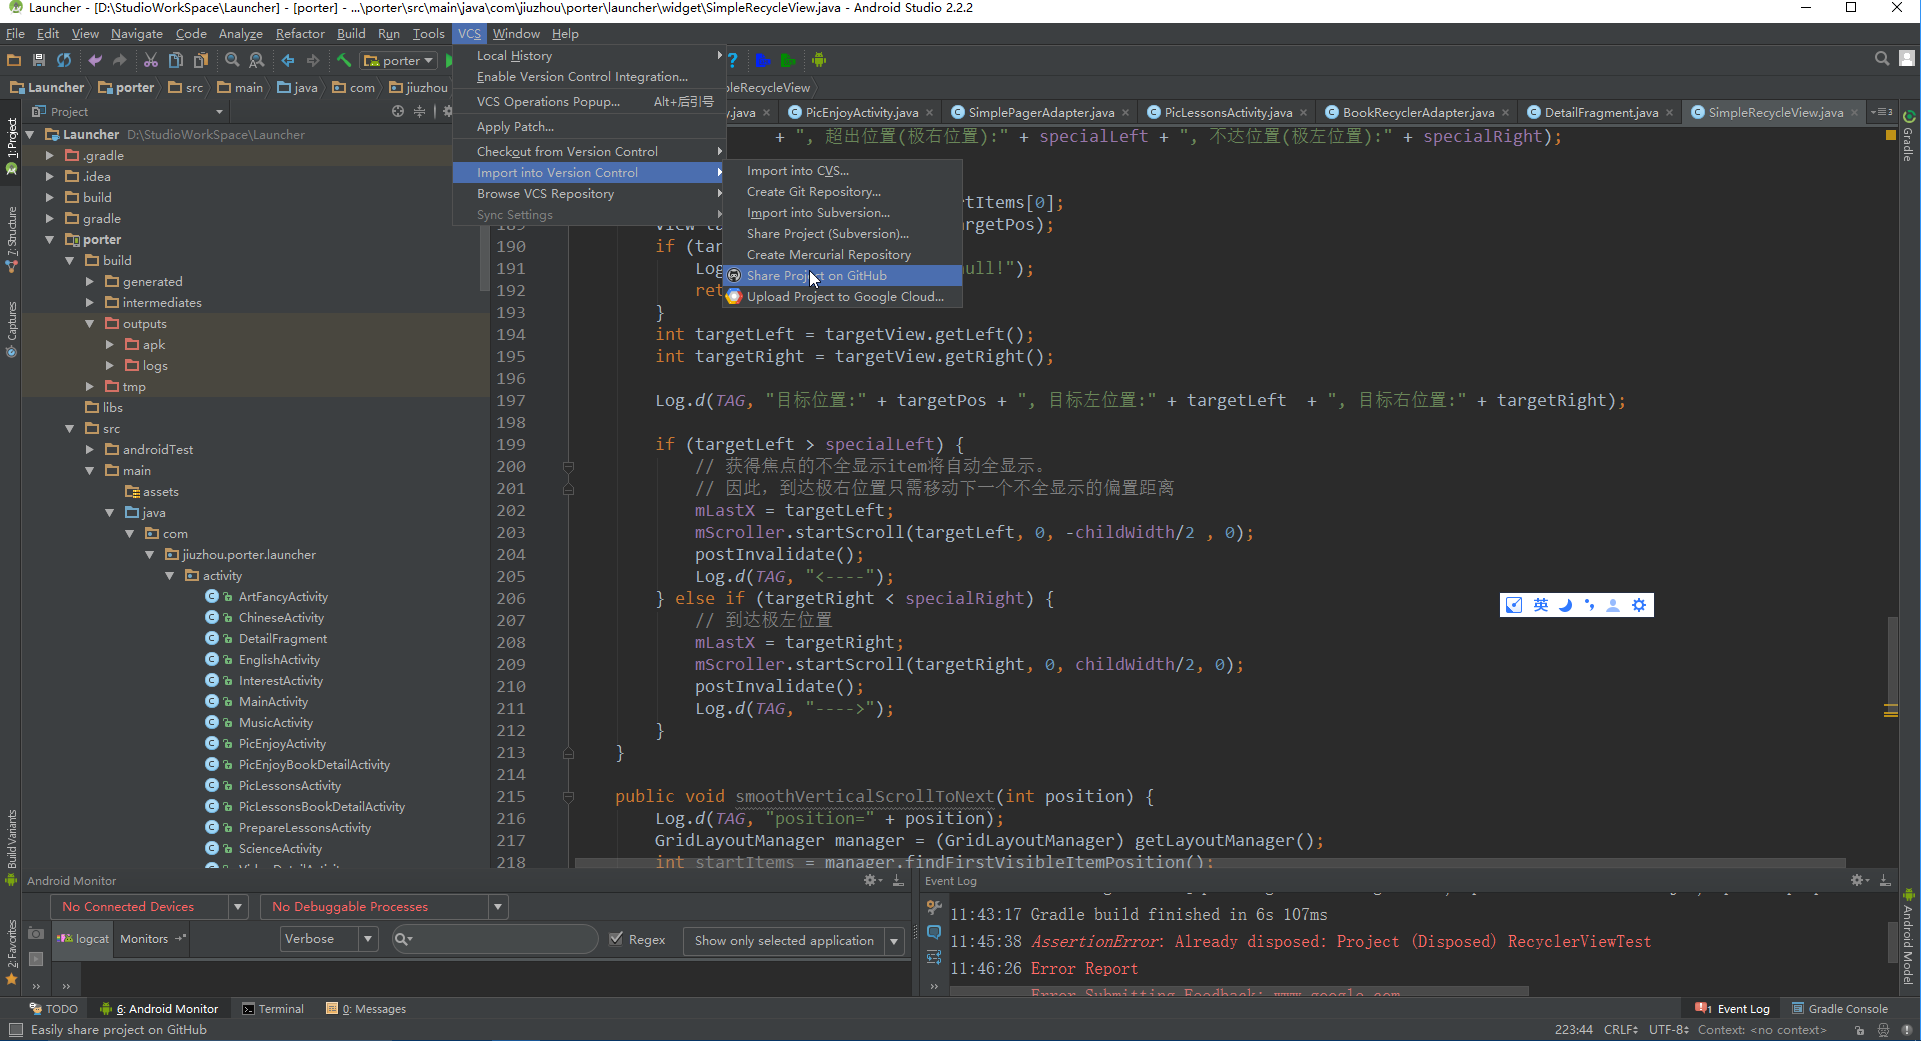Click the Event Log status bar button
Viewport: 1921px width, 1041px height.
(1733, 1008)
